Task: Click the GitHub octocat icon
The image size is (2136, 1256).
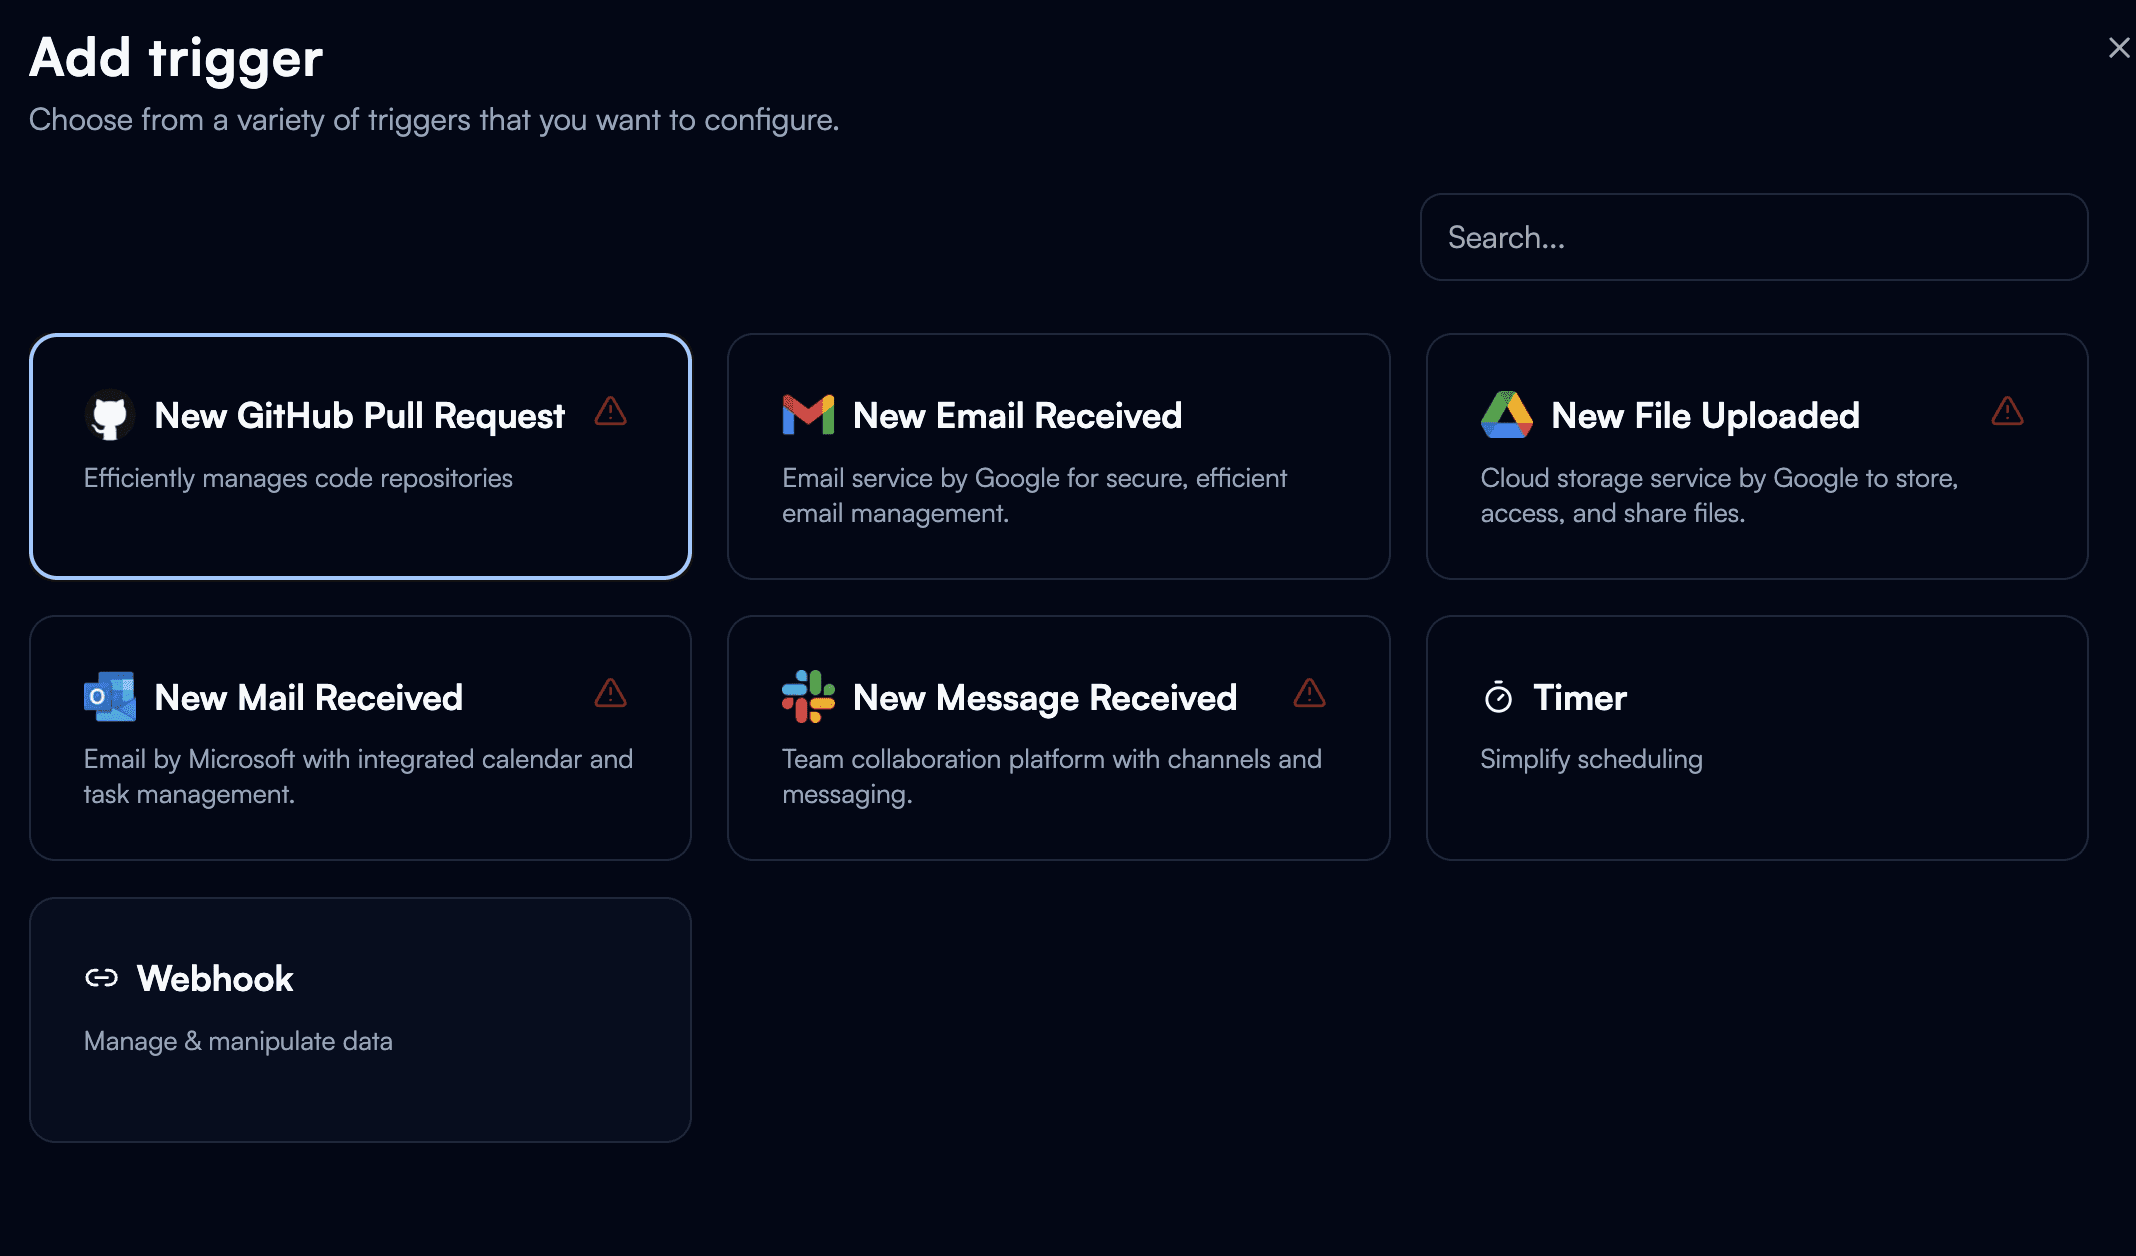Action: 109,415
